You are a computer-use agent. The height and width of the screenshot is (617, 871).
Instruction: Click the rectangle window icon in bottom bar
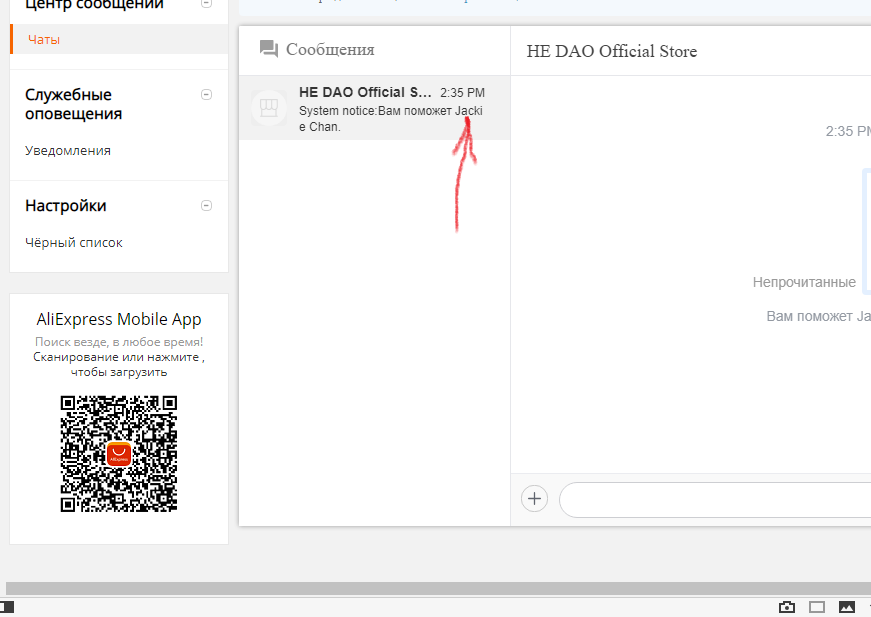click(x=817, y=607)
